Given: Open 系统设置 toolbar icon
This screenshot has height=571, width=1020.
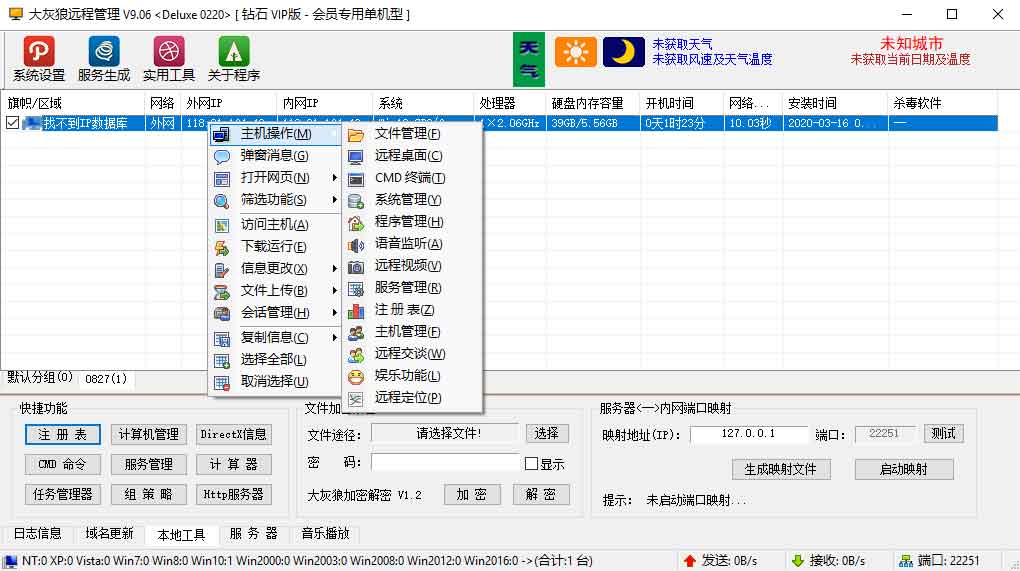Looking at the screenshot, I should pyautogui.click(x=39, y=52).
